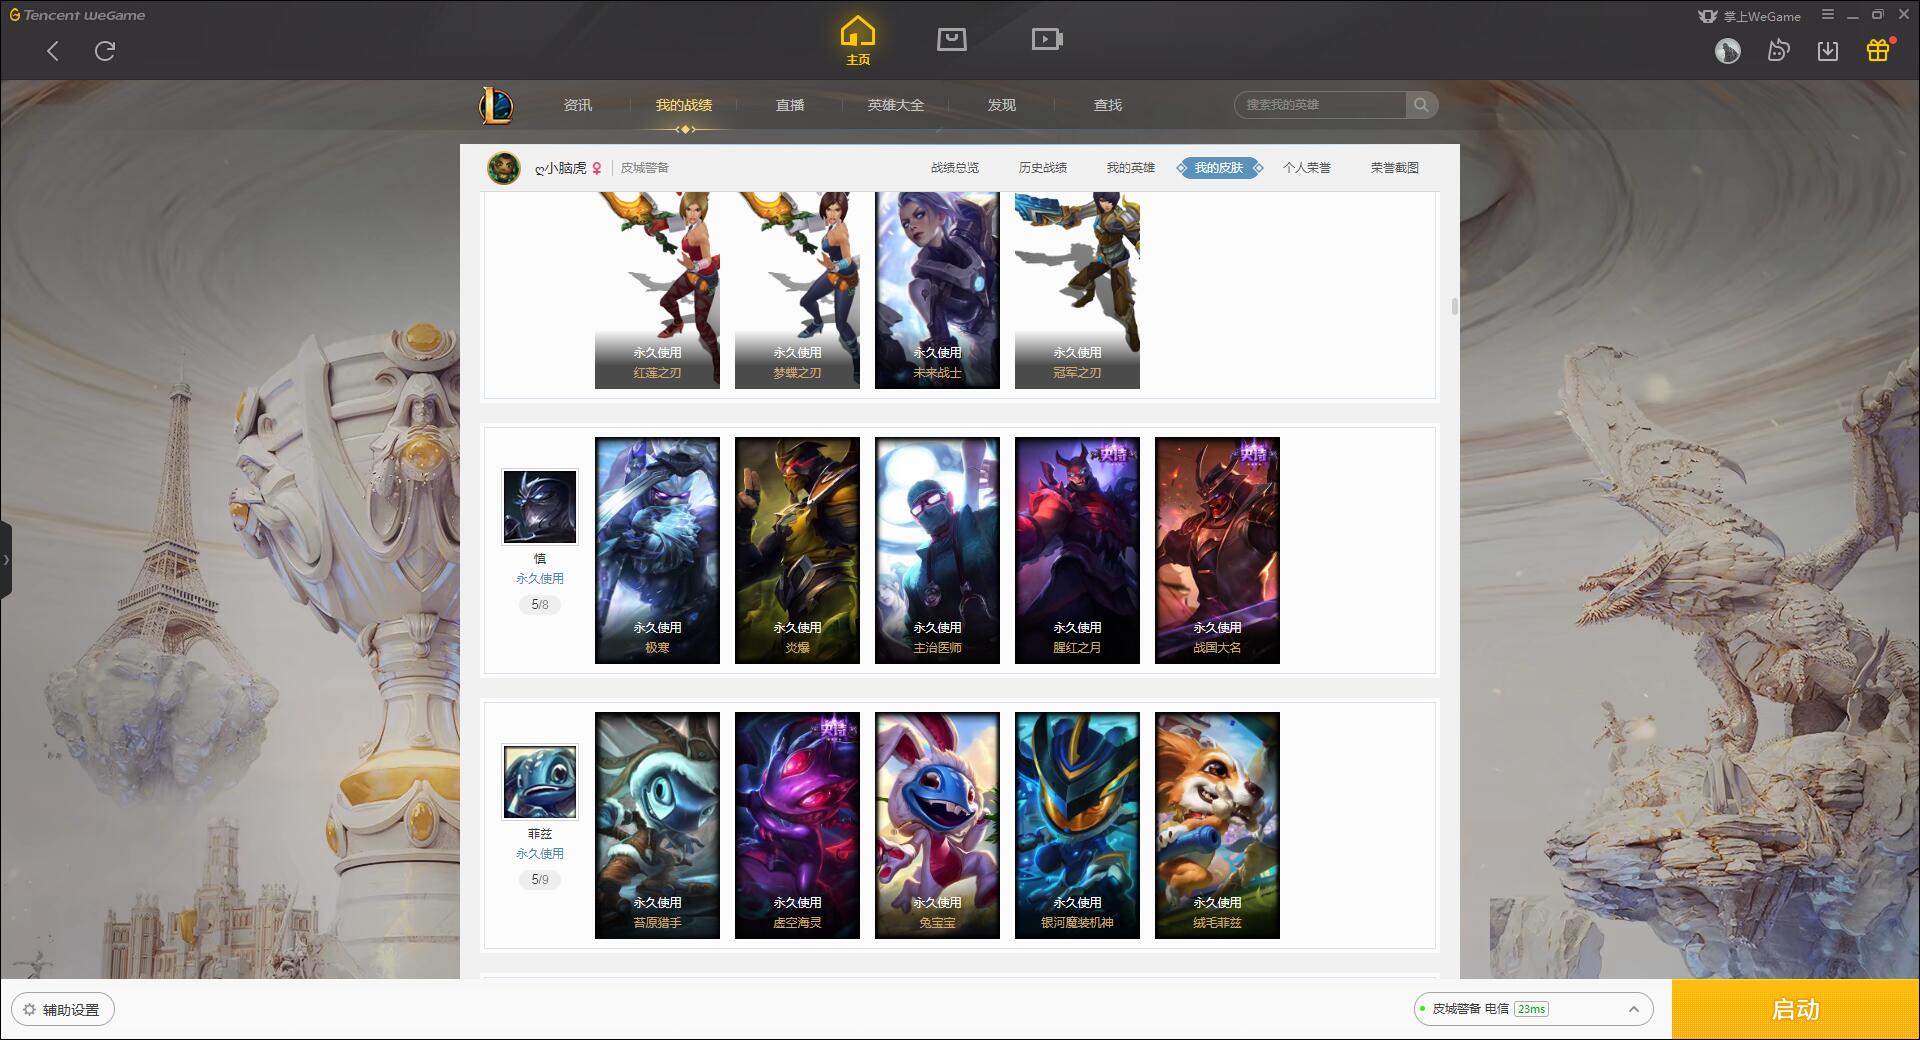Click the Tencent WeGame logo

click(77, 15)
